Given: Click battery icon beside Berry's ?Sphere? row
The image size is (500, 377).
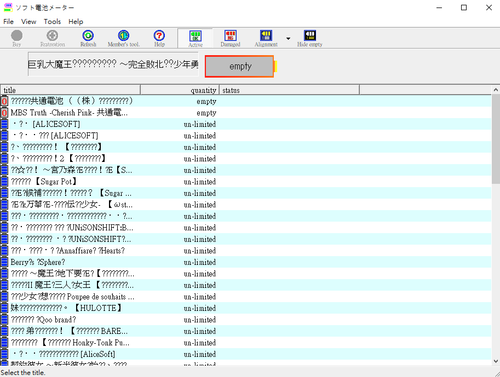Looking at the screenshot, I should click(x=4, y=262).
